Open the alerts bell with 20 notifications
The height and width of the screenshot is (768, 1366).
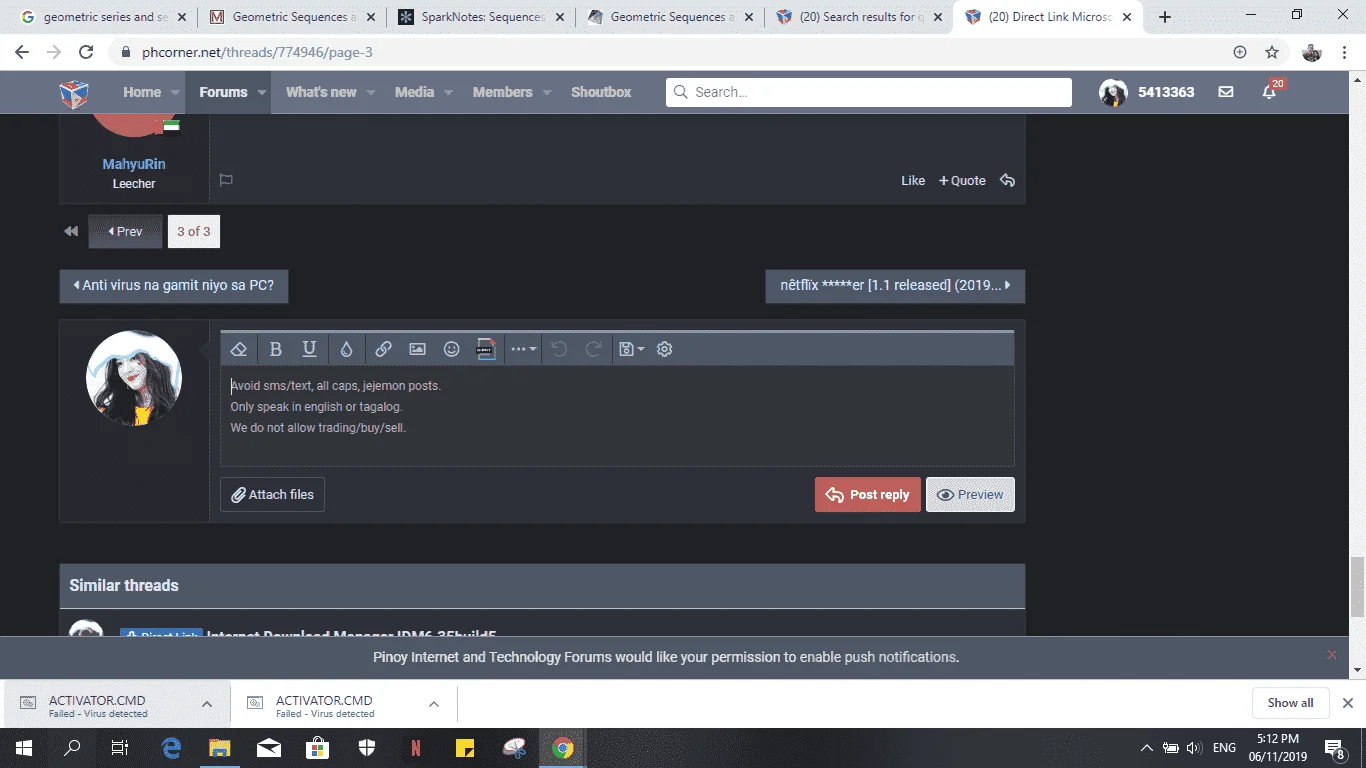coord(1270,92)
